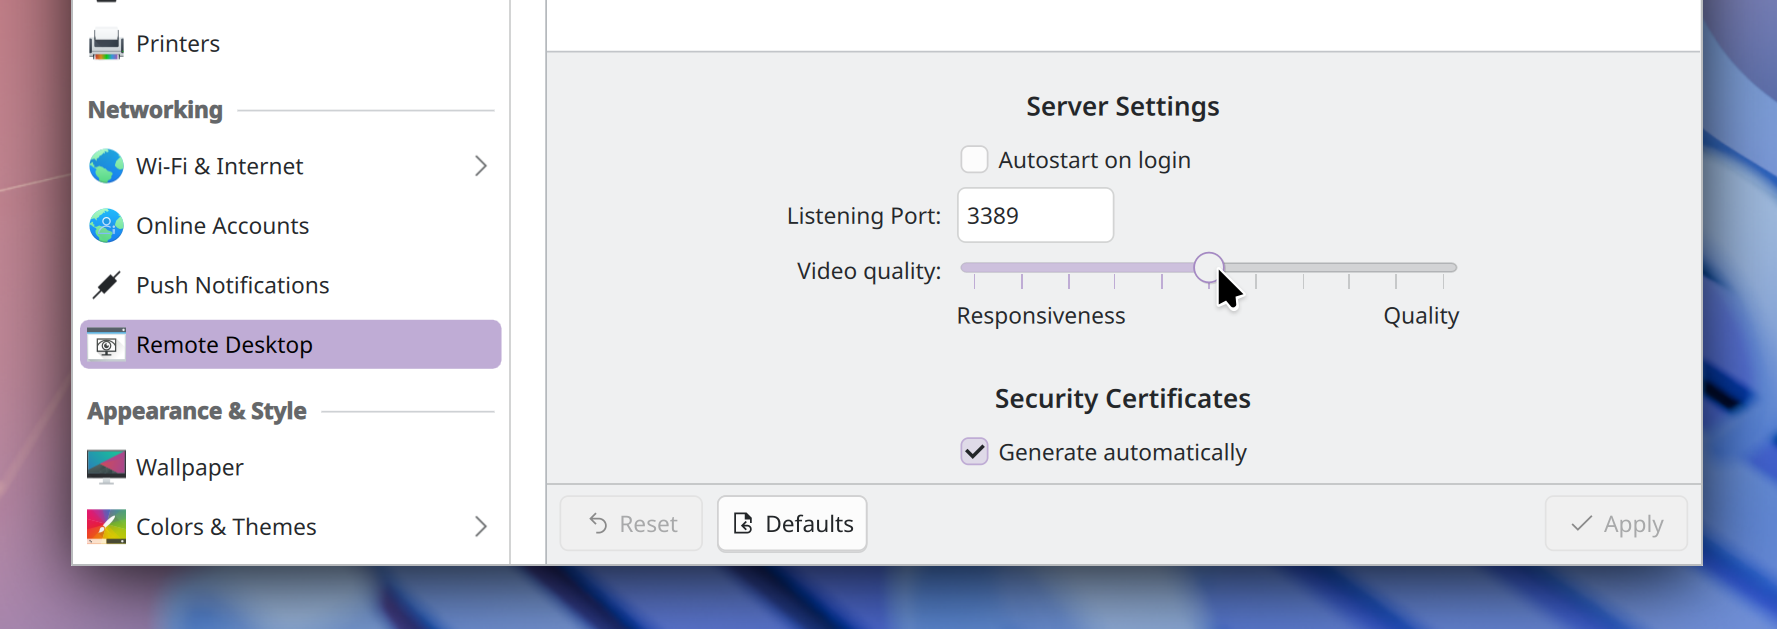Open the Wallpaper settings page
1777x629 pixels.
(x=290, y=467)
